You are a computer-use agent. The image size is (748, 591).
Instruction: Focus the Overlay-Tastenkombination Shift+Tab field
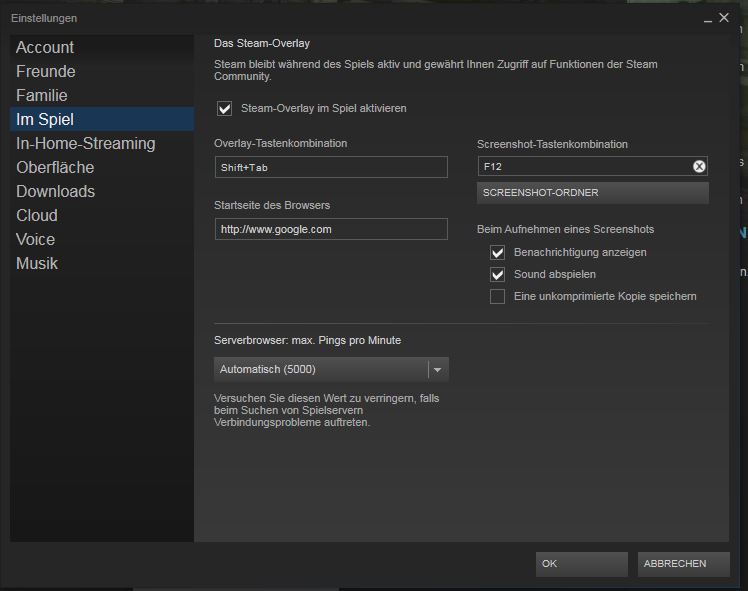click(331, 167)
